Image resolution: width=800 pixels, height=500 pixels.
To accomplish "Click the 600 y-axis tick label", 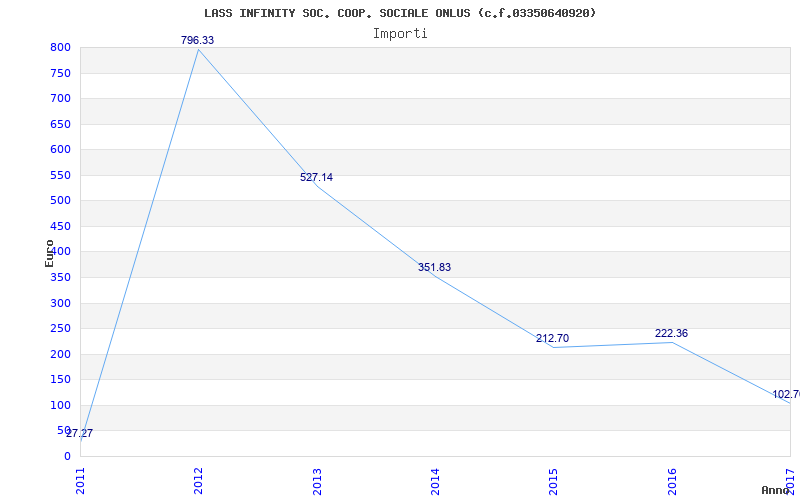I will (x=60, y=149).
